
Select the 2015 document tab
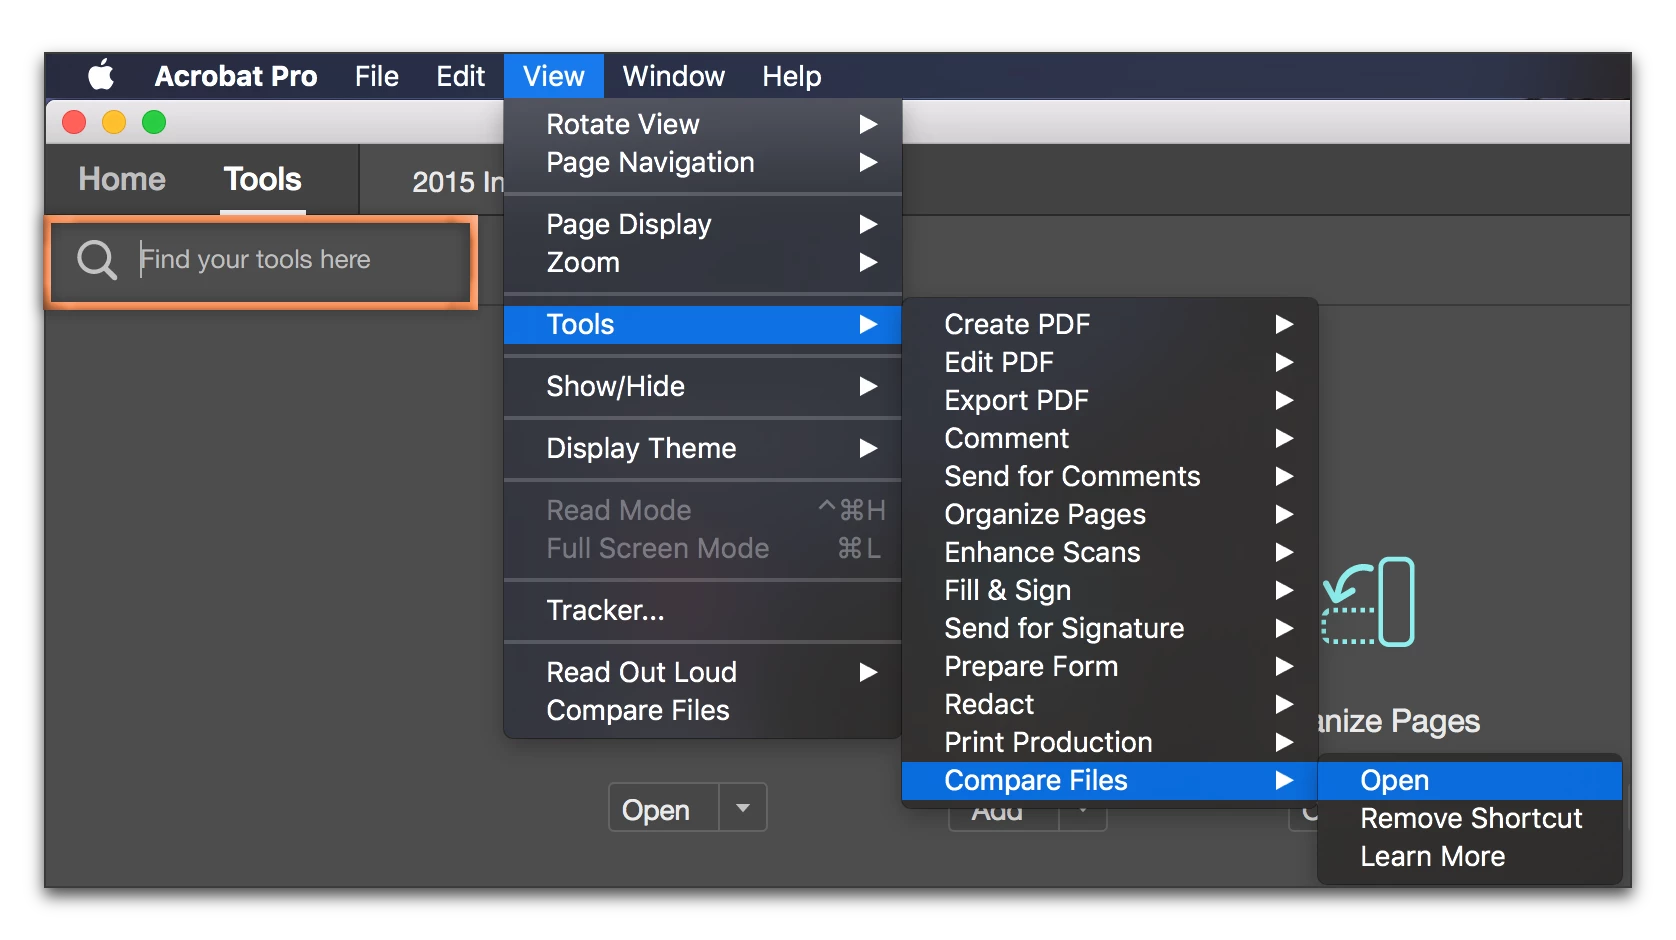pos(458,182)
